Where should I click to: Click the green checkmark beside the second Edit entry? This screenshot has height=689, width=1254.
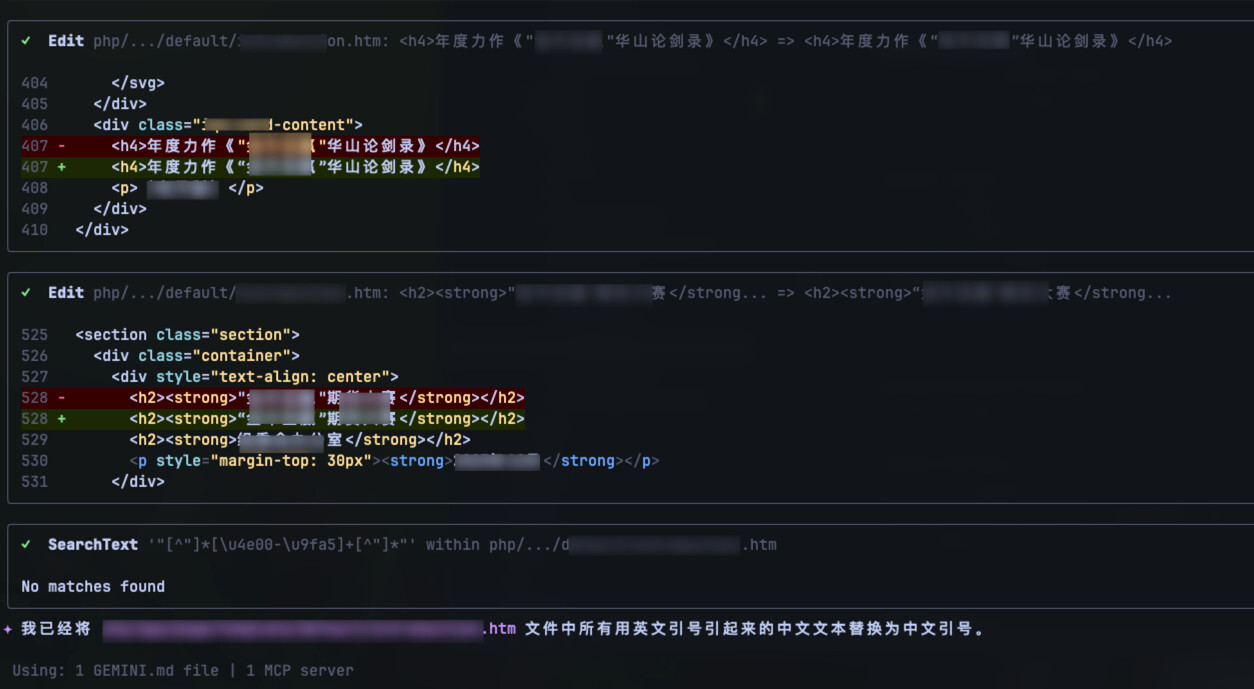click(x=26, y=293)
